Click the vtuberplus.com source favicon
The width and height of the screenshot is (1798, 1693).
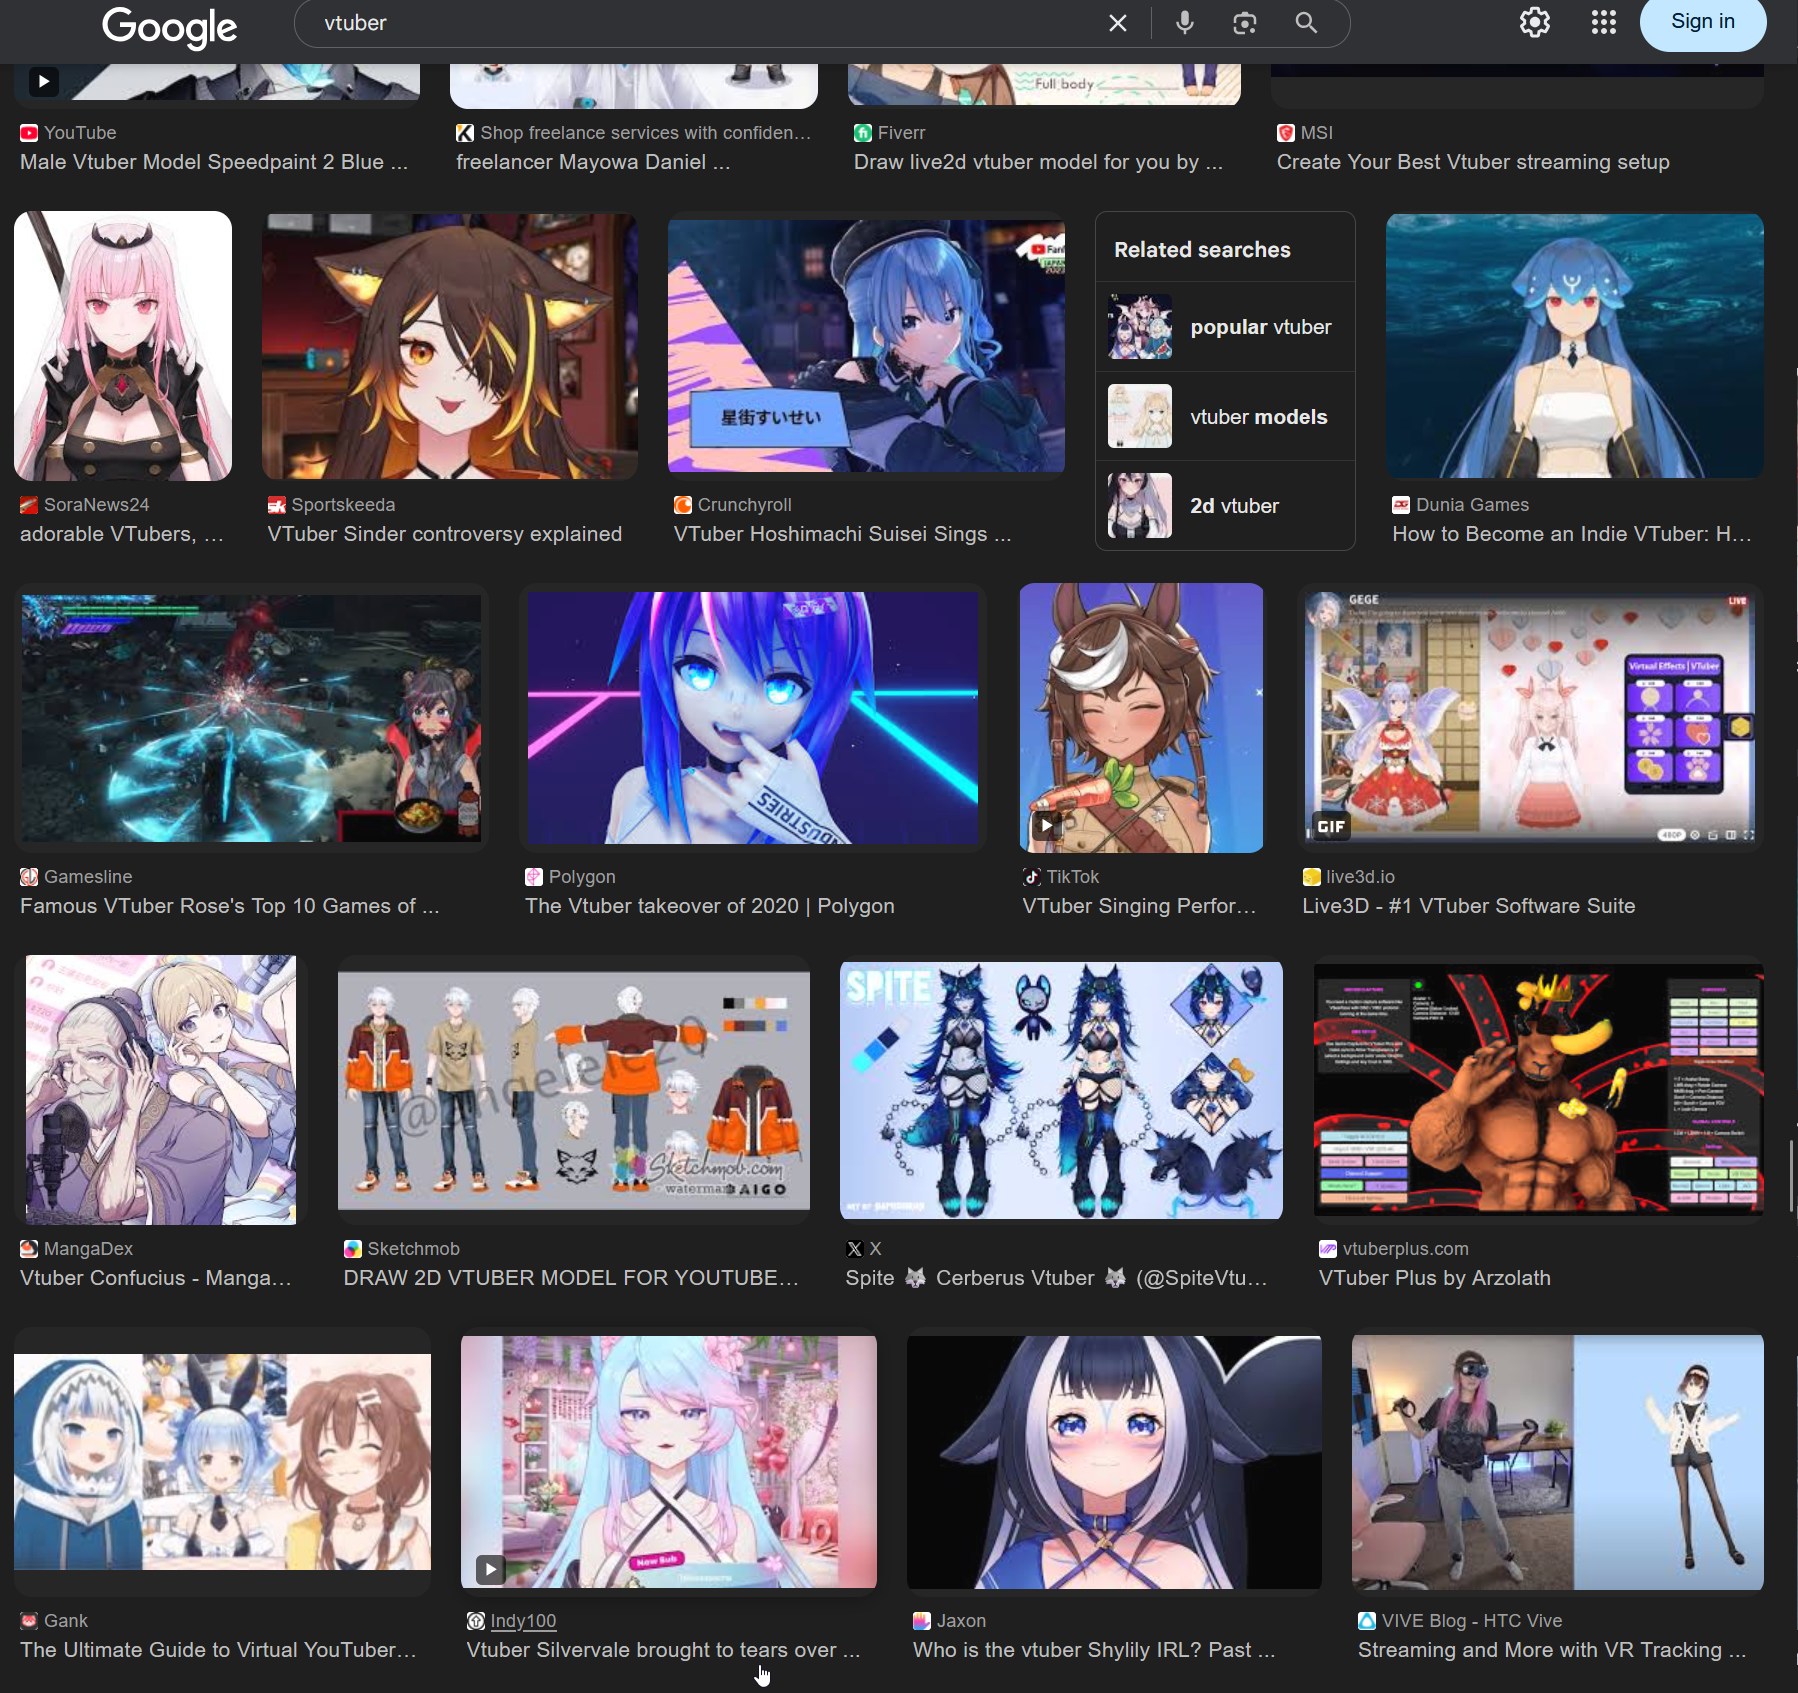pos(1328,1249)
